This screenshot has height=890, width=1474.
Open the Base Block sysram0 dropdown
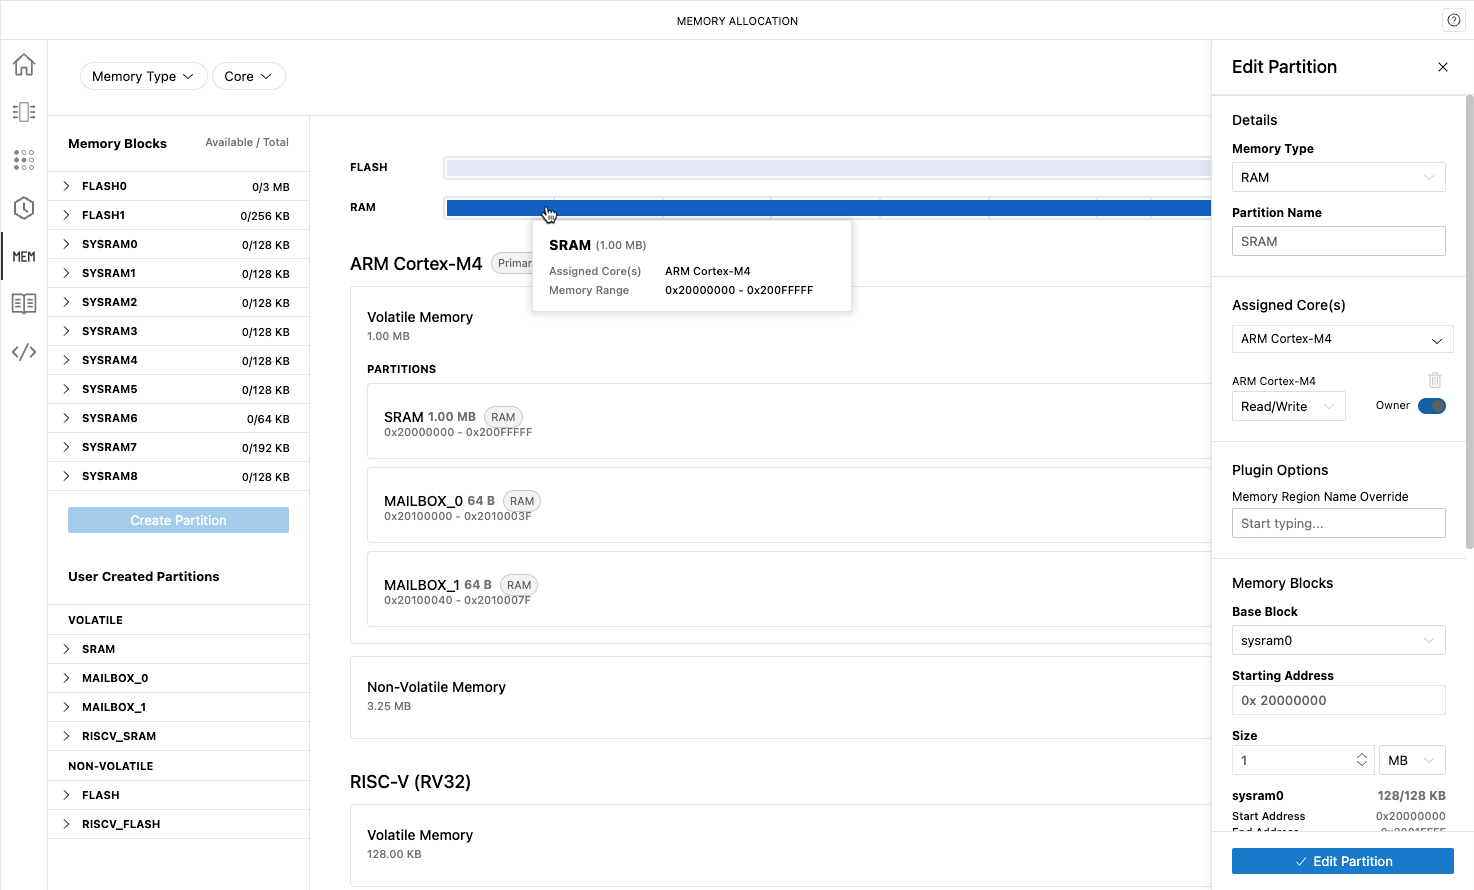pos(1338,640)
